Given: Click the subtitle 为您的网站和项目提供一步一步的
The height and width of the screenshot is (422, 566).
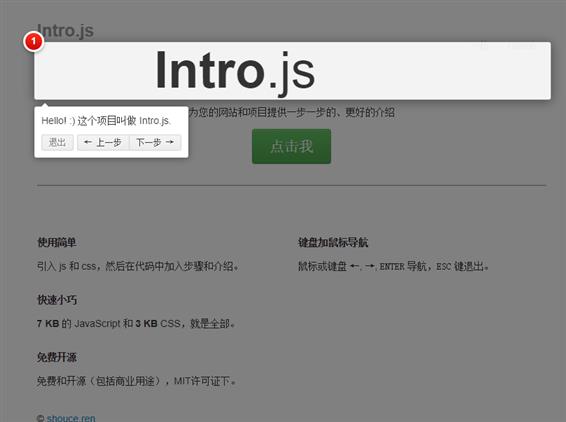Looking at the screenshot, I should pyautogui.click(x=292, y=112).
